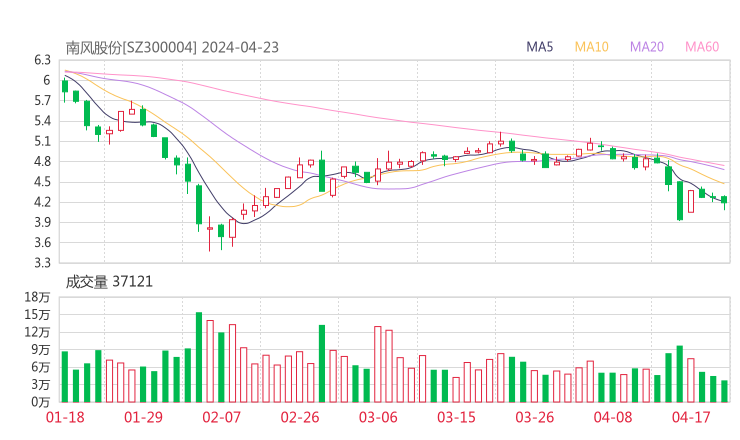740x440 pixels.
Task: Click the 5.7 price axis label
Action: pyautogui.click(x=42, y=101)
